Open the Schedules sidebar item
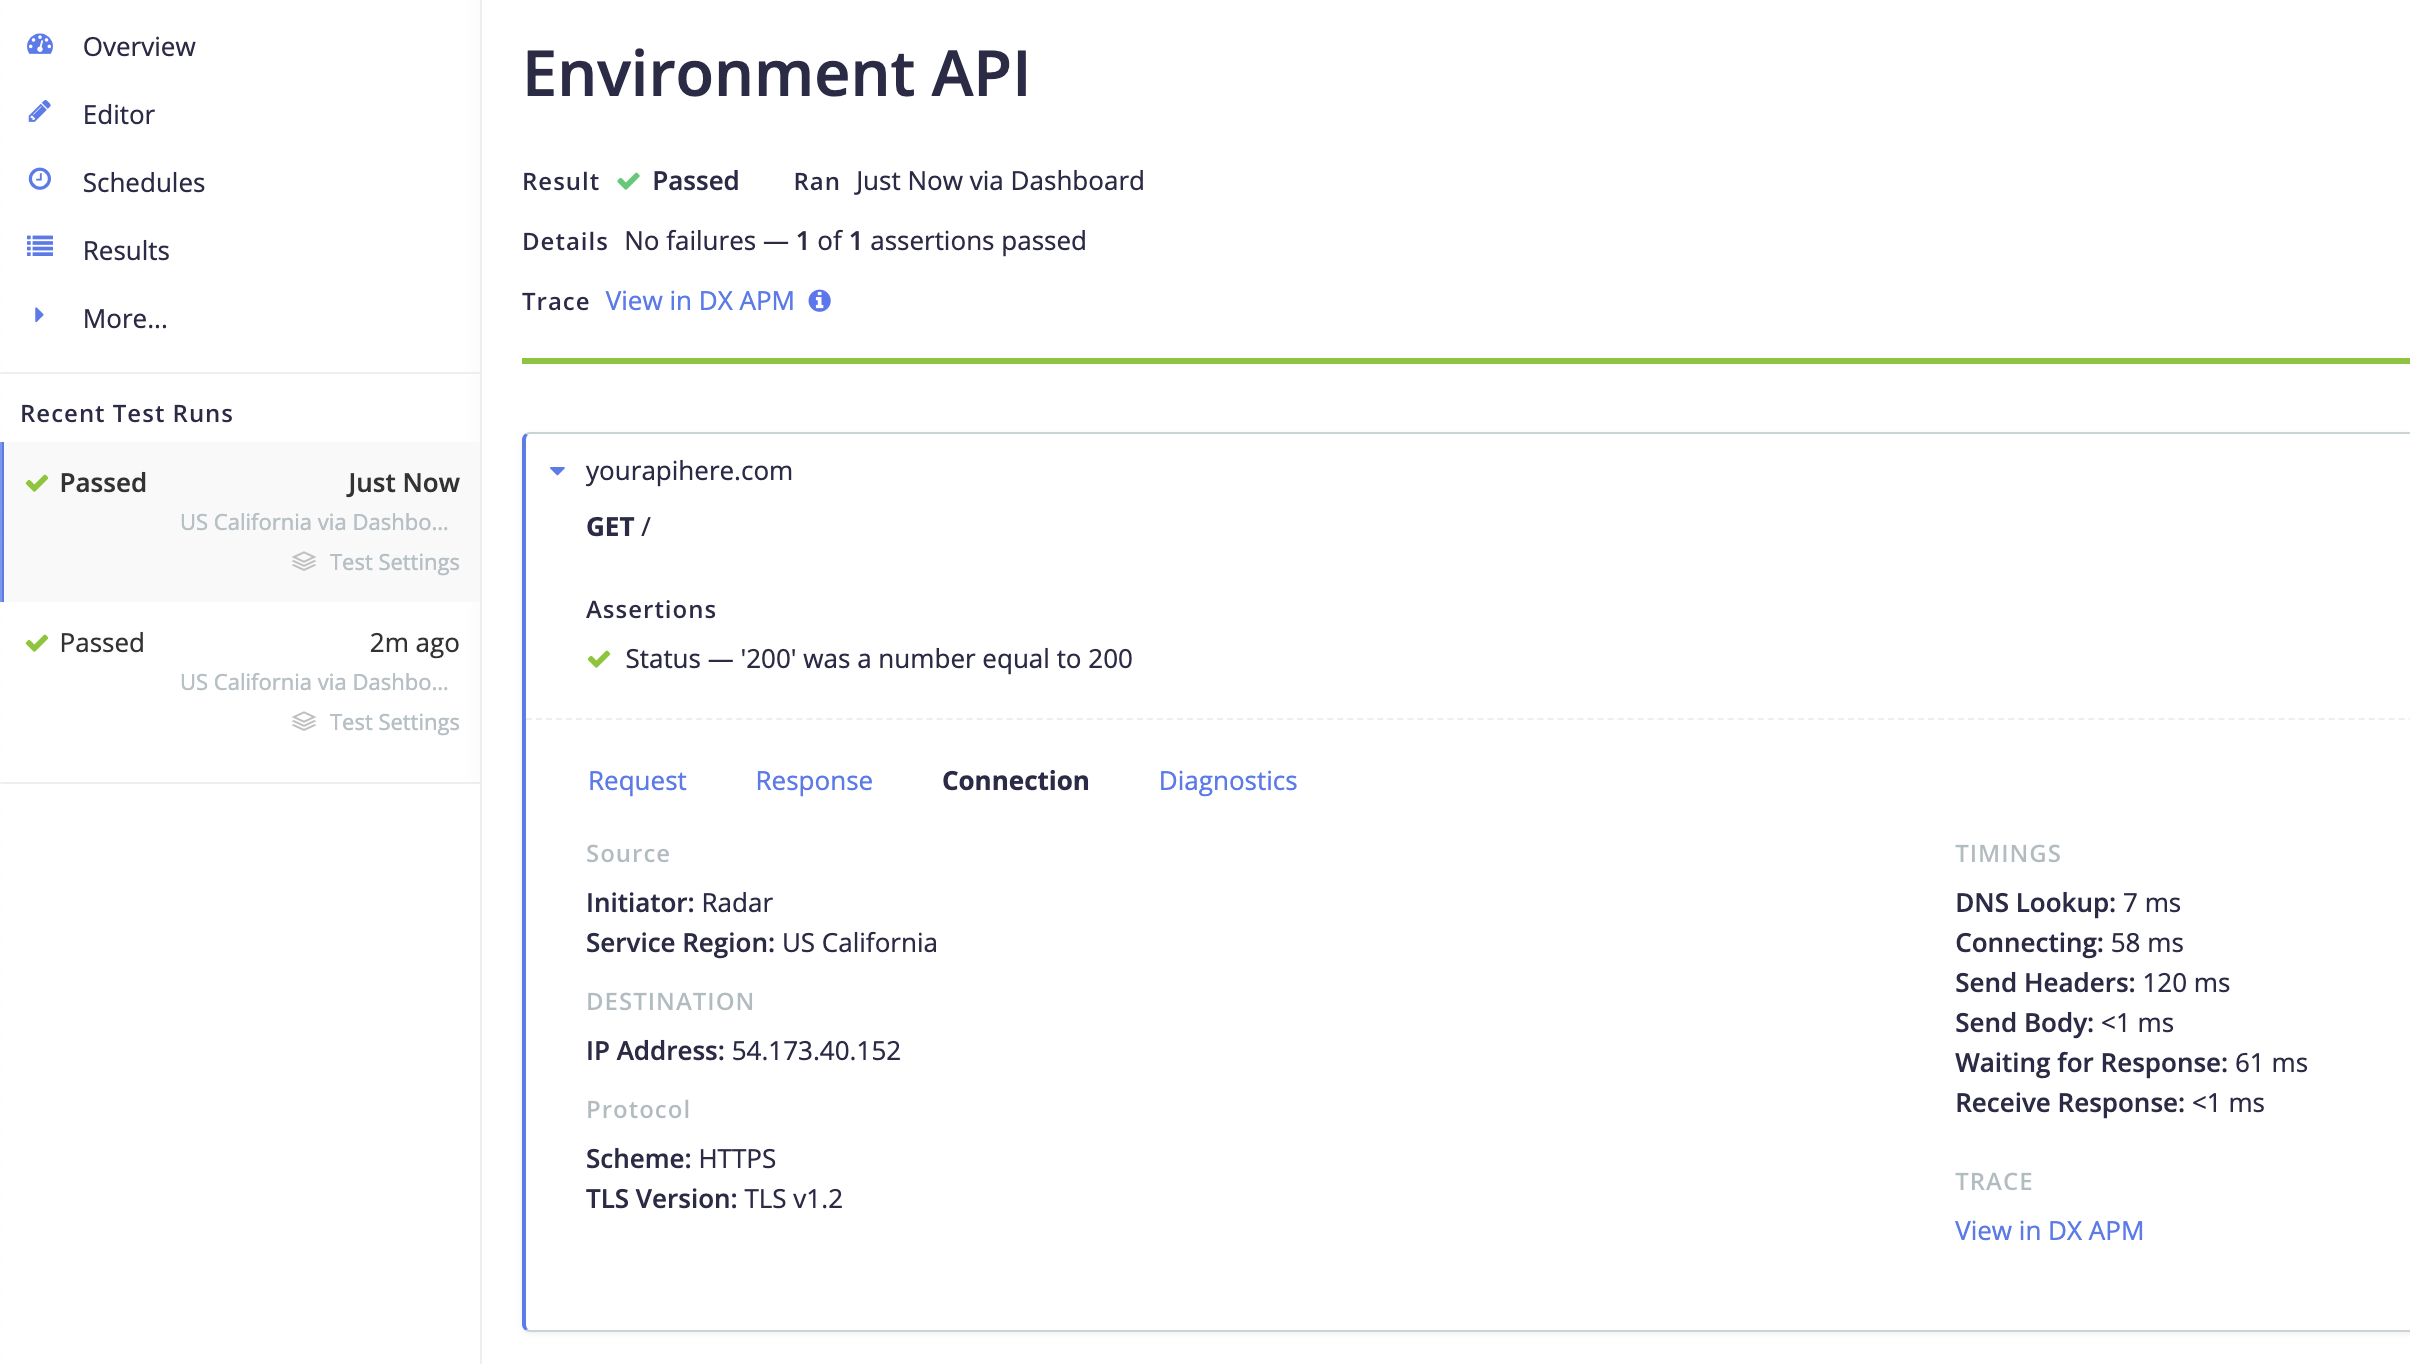 (x=144, y=182)
